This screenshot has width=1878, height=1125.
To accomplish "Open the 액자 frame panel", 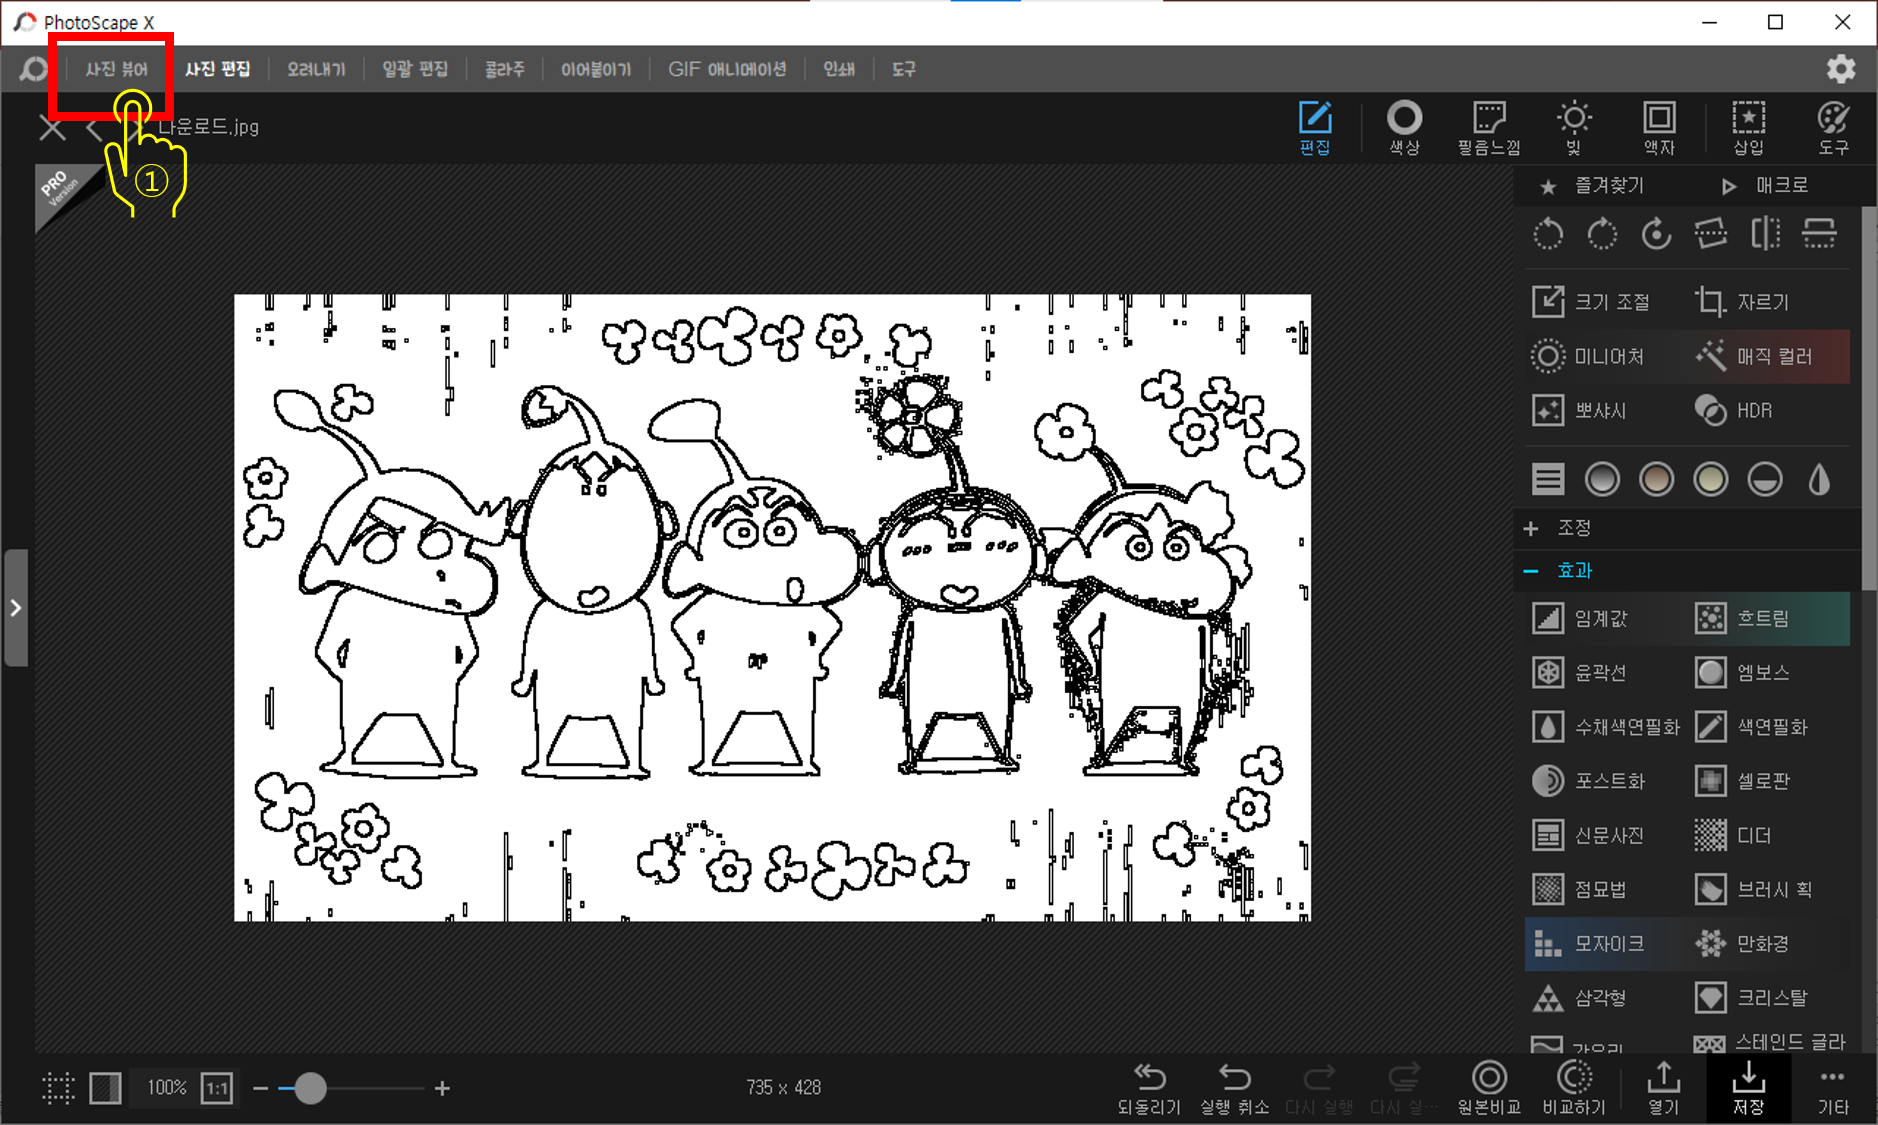I will (x=1659, y=128).
